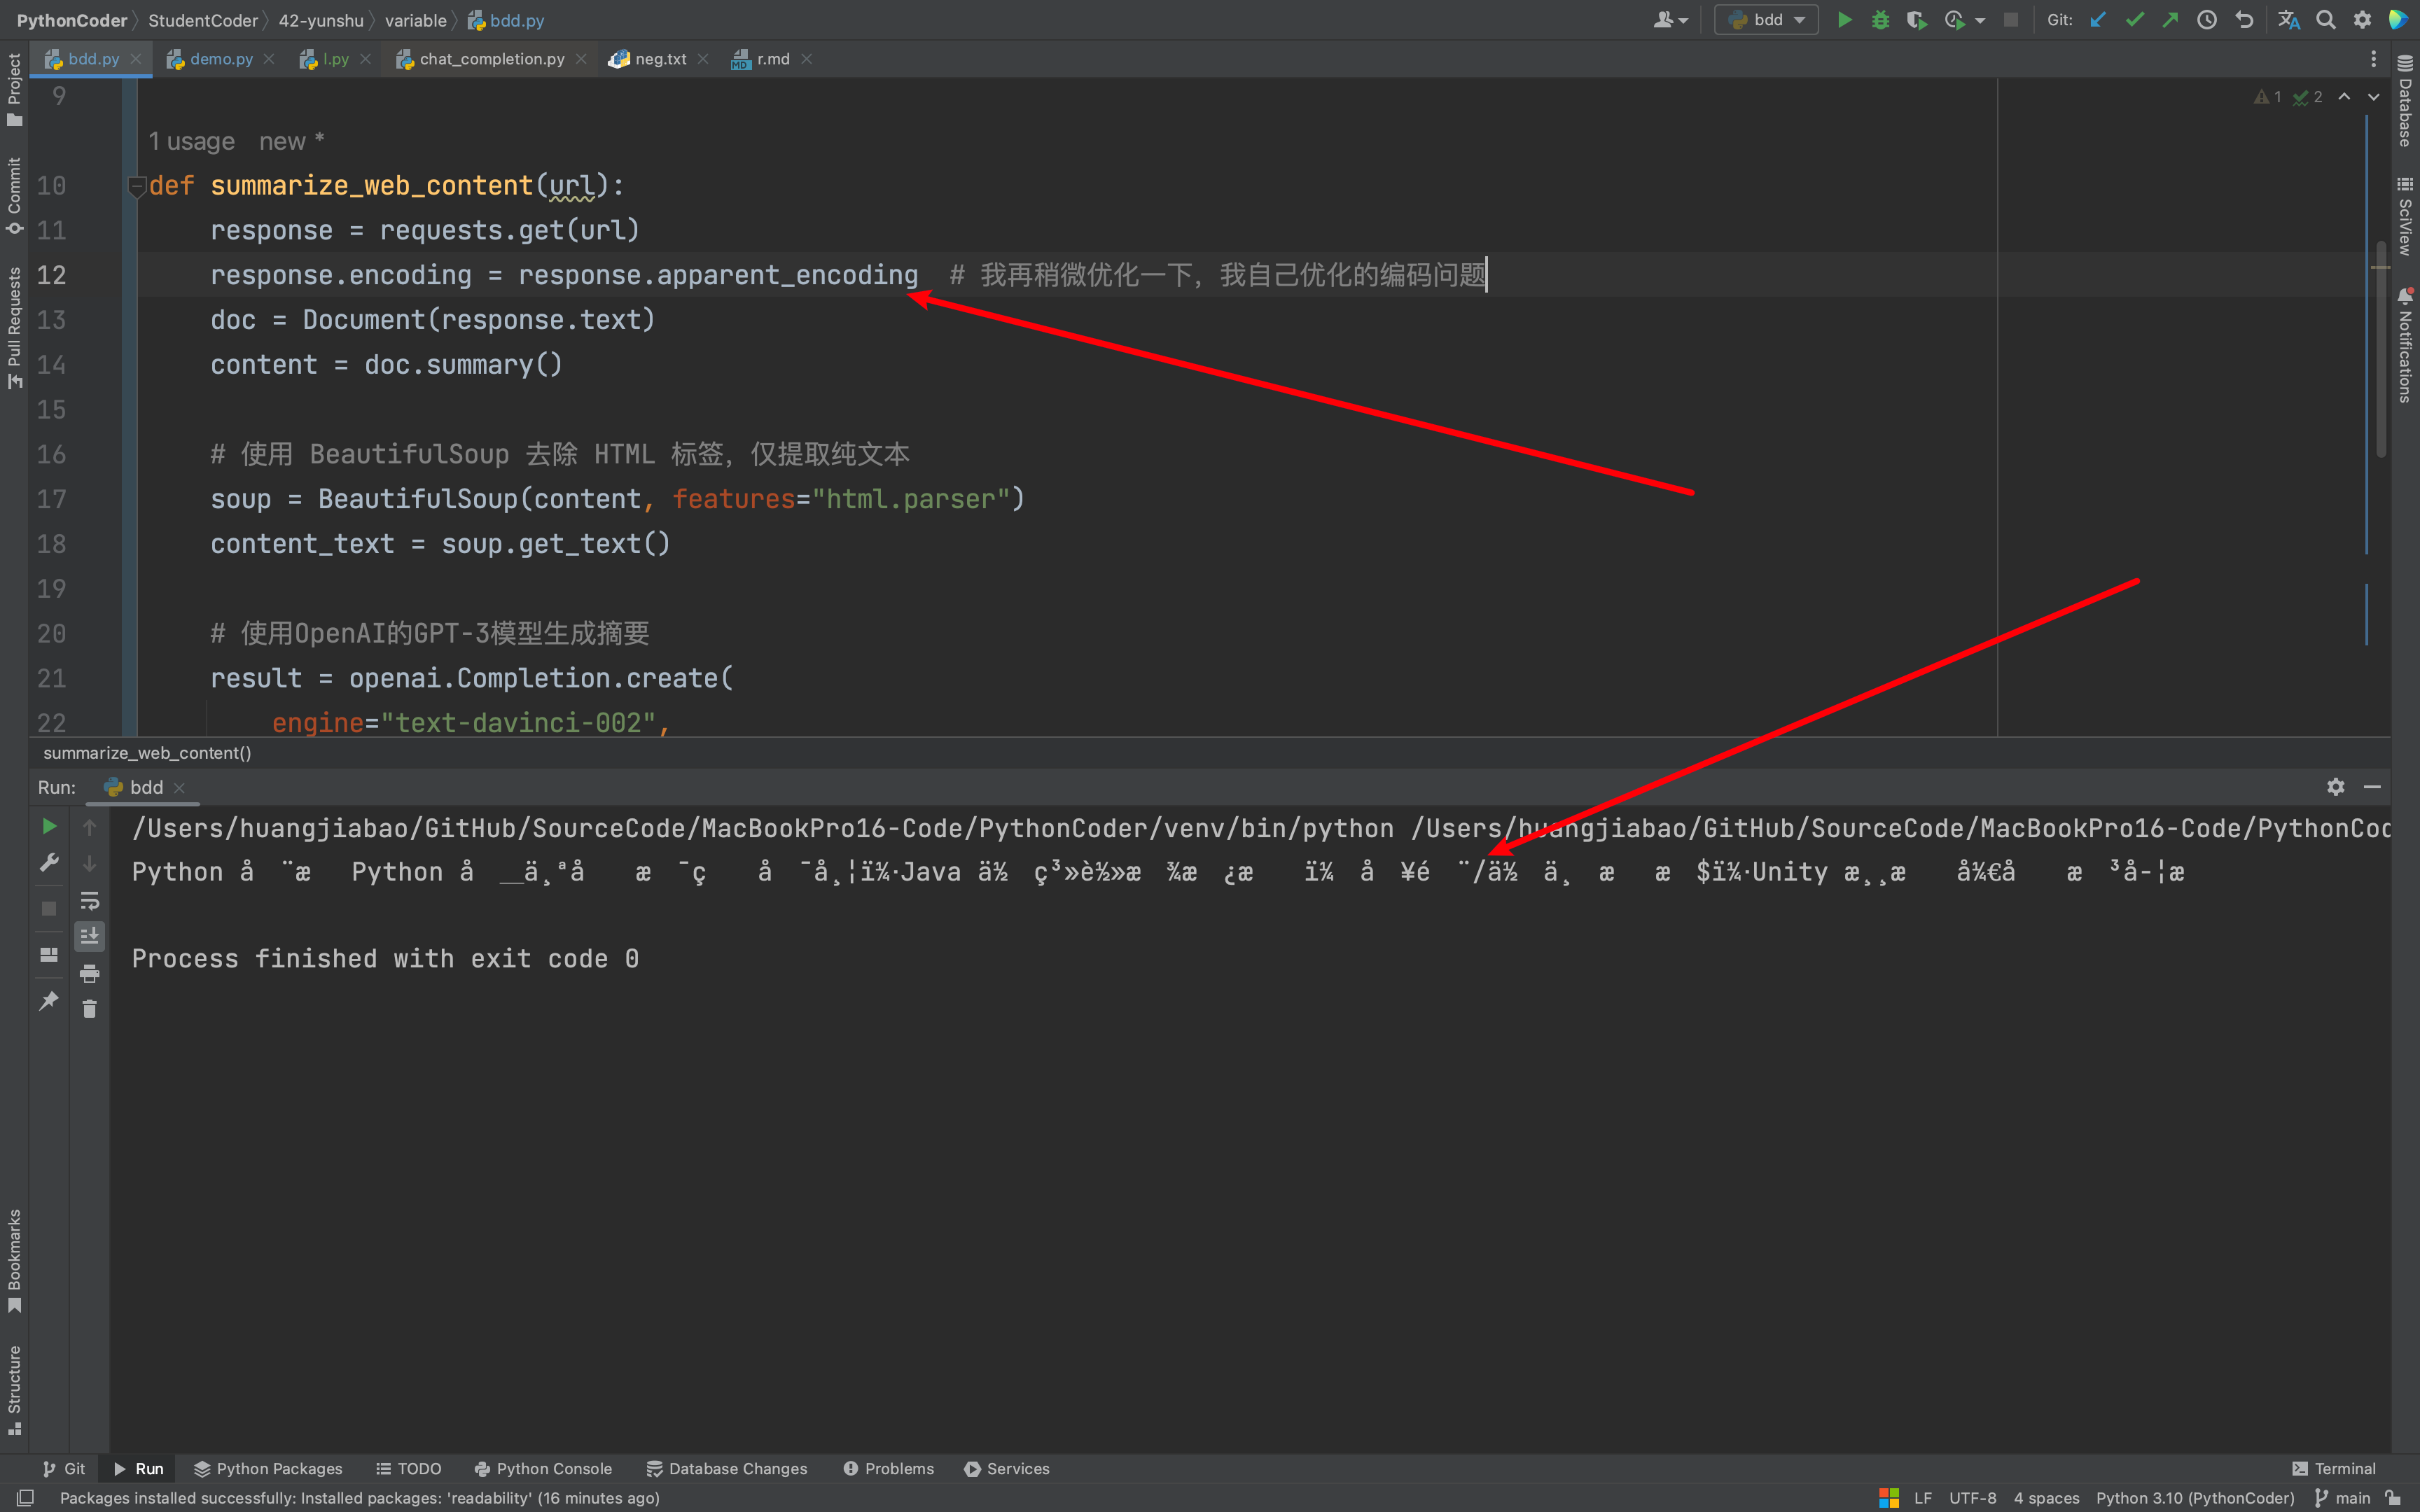Viewport: 2420px width, 1512px height.
Task: Rerun bdd in the Run panel
Action: click(x=49, y=826)
